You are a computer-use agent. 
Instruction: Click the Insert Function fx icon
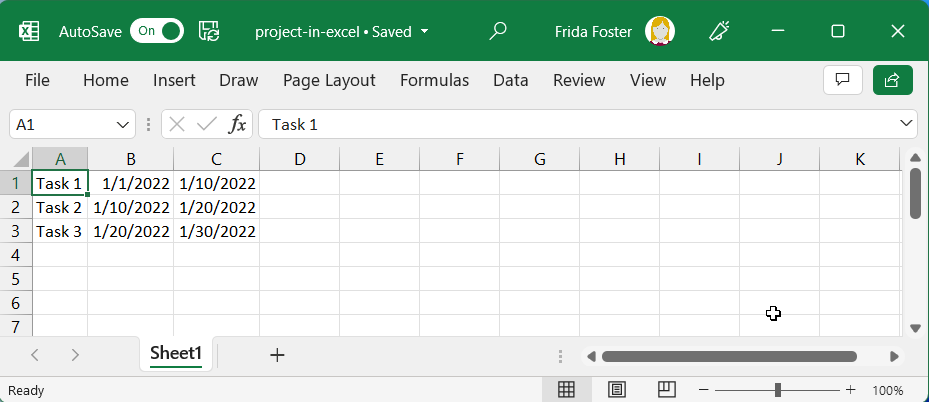coord(238,124)
